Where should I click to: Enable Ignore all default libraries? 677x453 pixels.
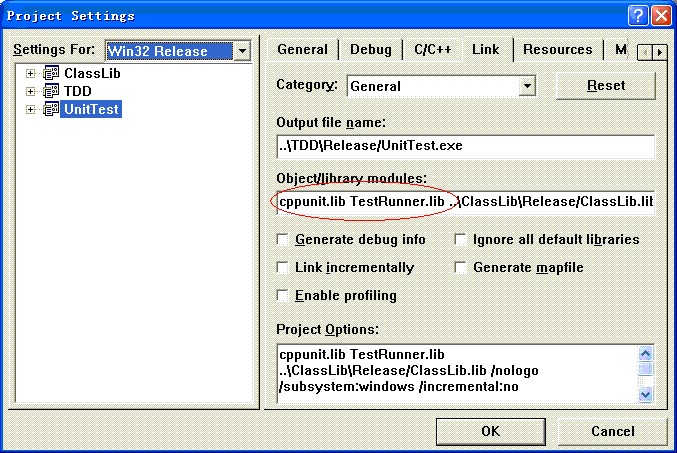point(461,240)
